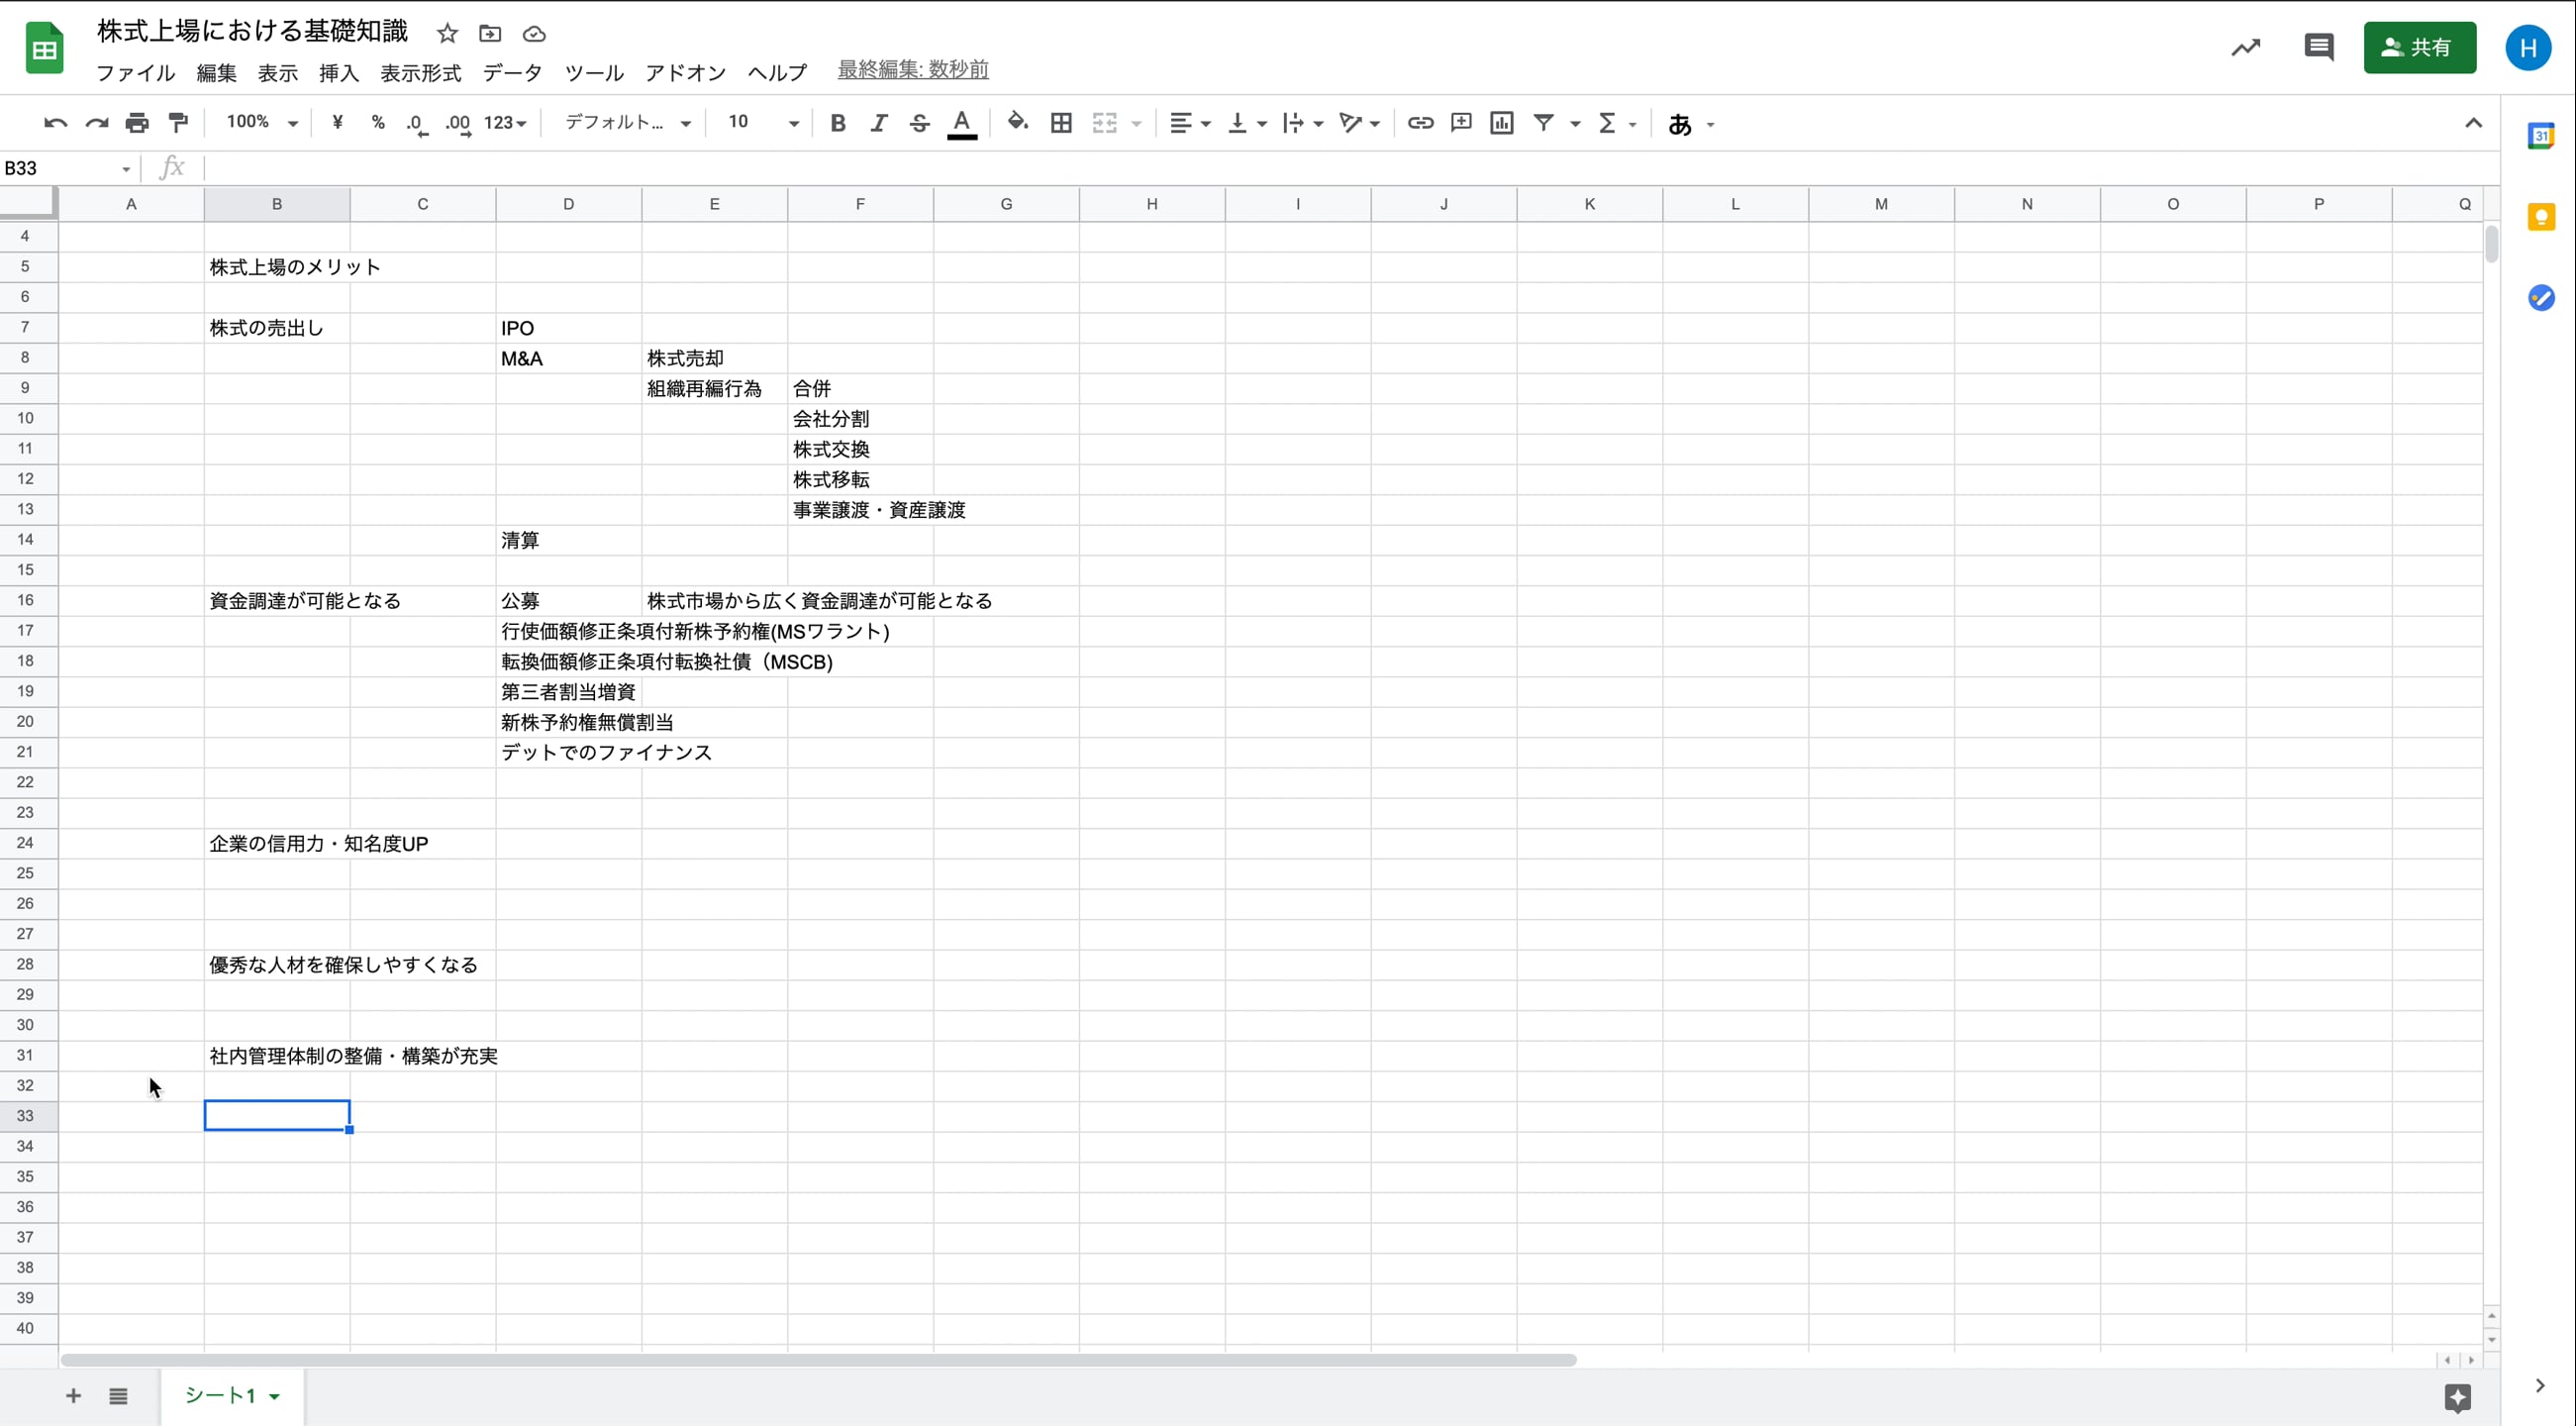Open the デフォルト font family dropdown
Viewport: 2576px width, 1426px height.
[x=627, y=123]
